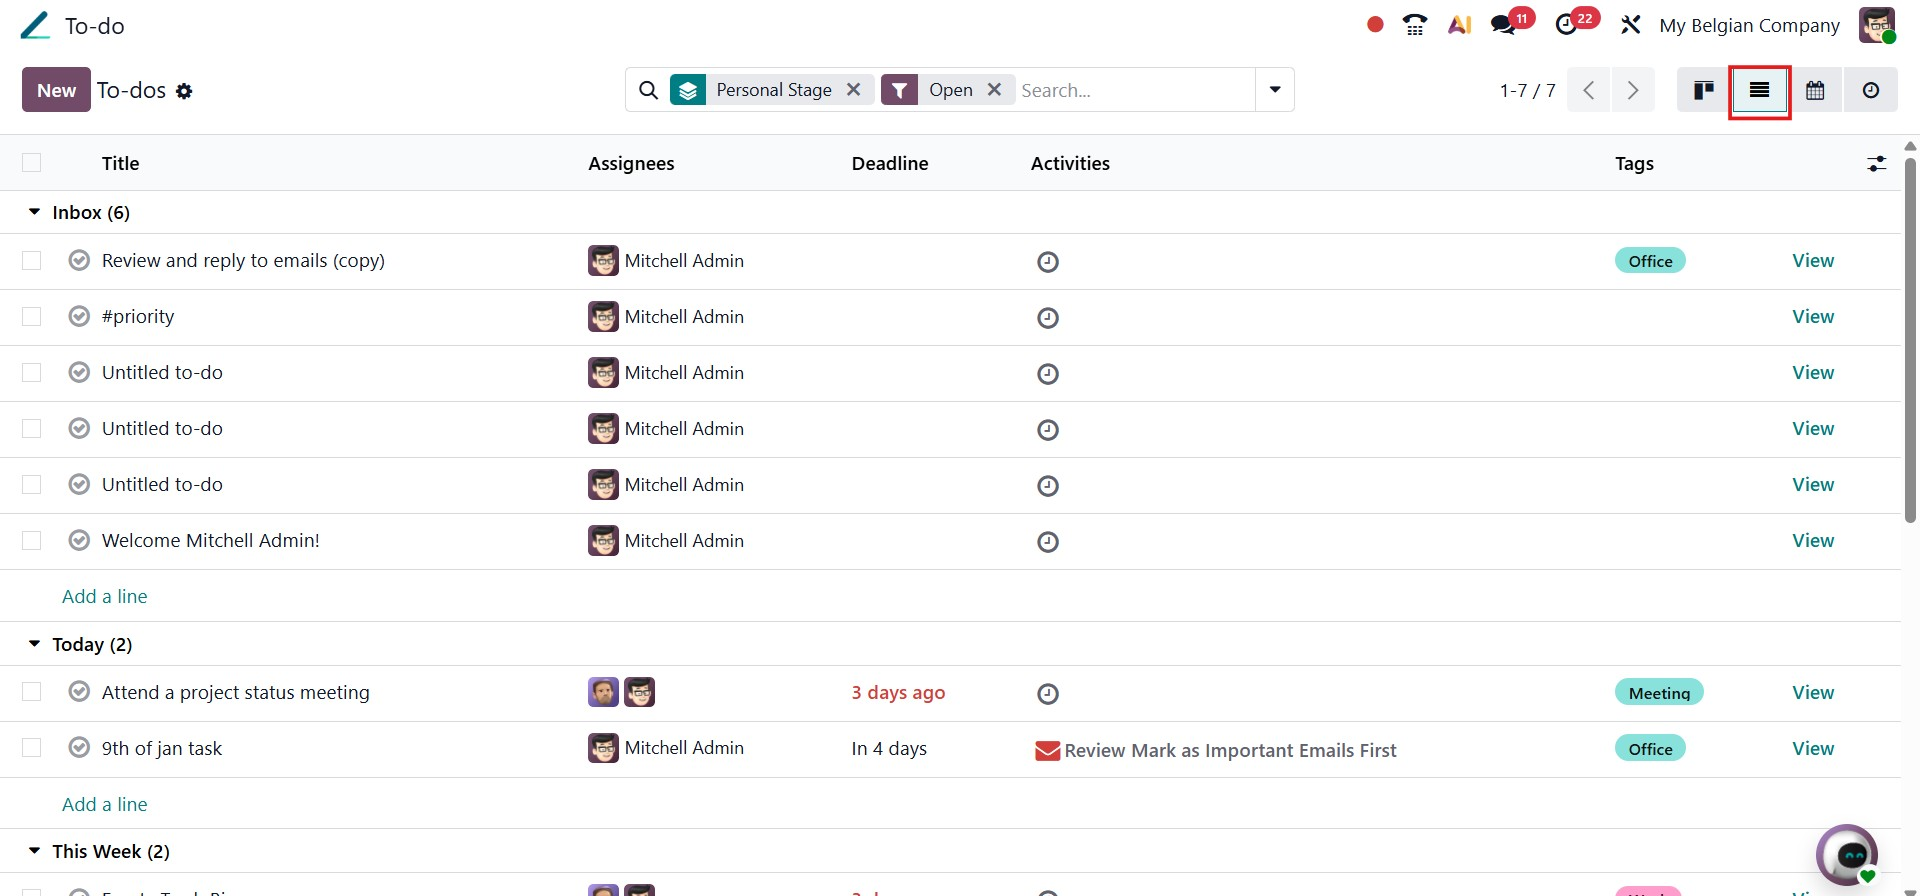The image size is (1920, 896).
Task: Open the search options dropdown arrow
Action: point(1275,90)
